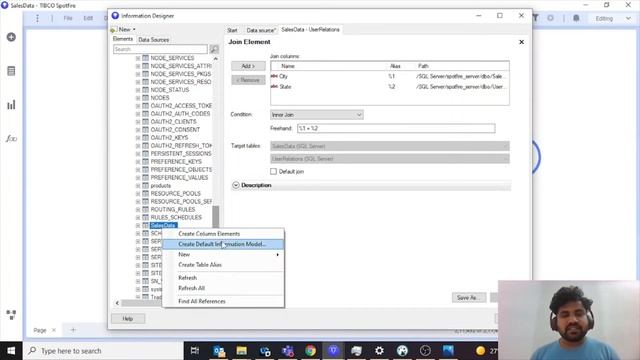Switch to the Start tab

click(232, 30)
